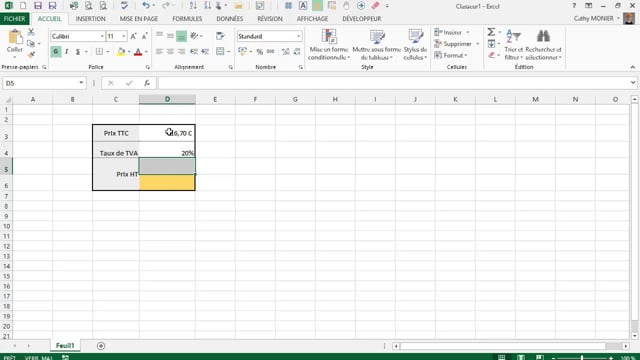Click the Prix TTC label cell
Image resolution: width=640 pixels, height=360 pixels.
click(x=116, y=133)
